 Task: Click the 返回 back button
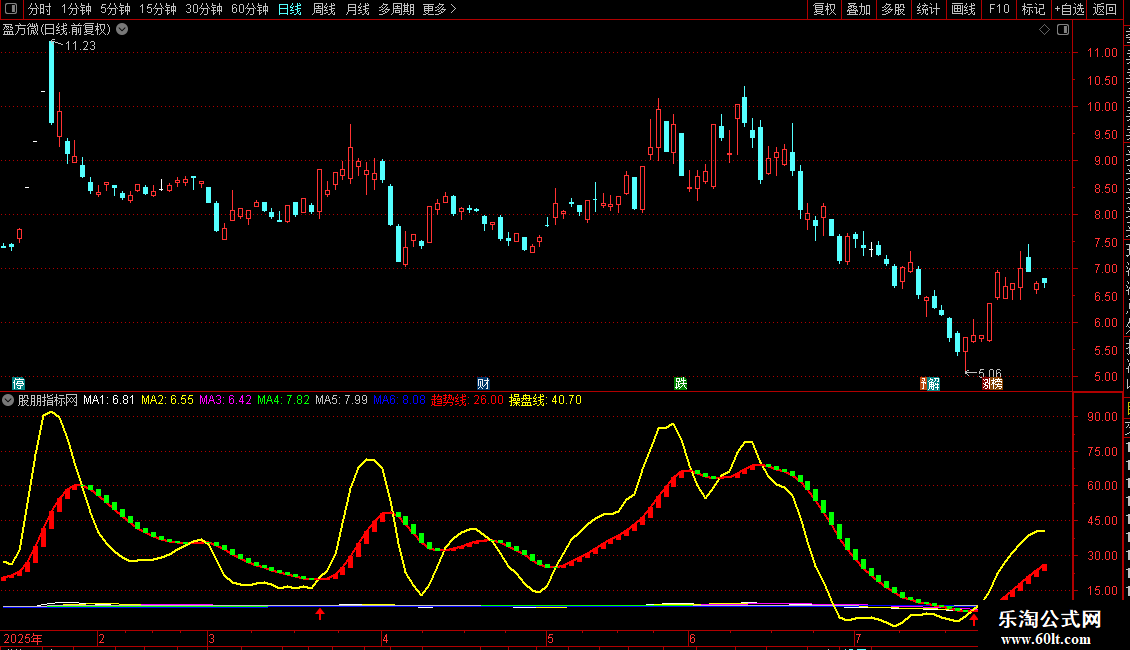pyautogui.click(x=1105, y=9)
